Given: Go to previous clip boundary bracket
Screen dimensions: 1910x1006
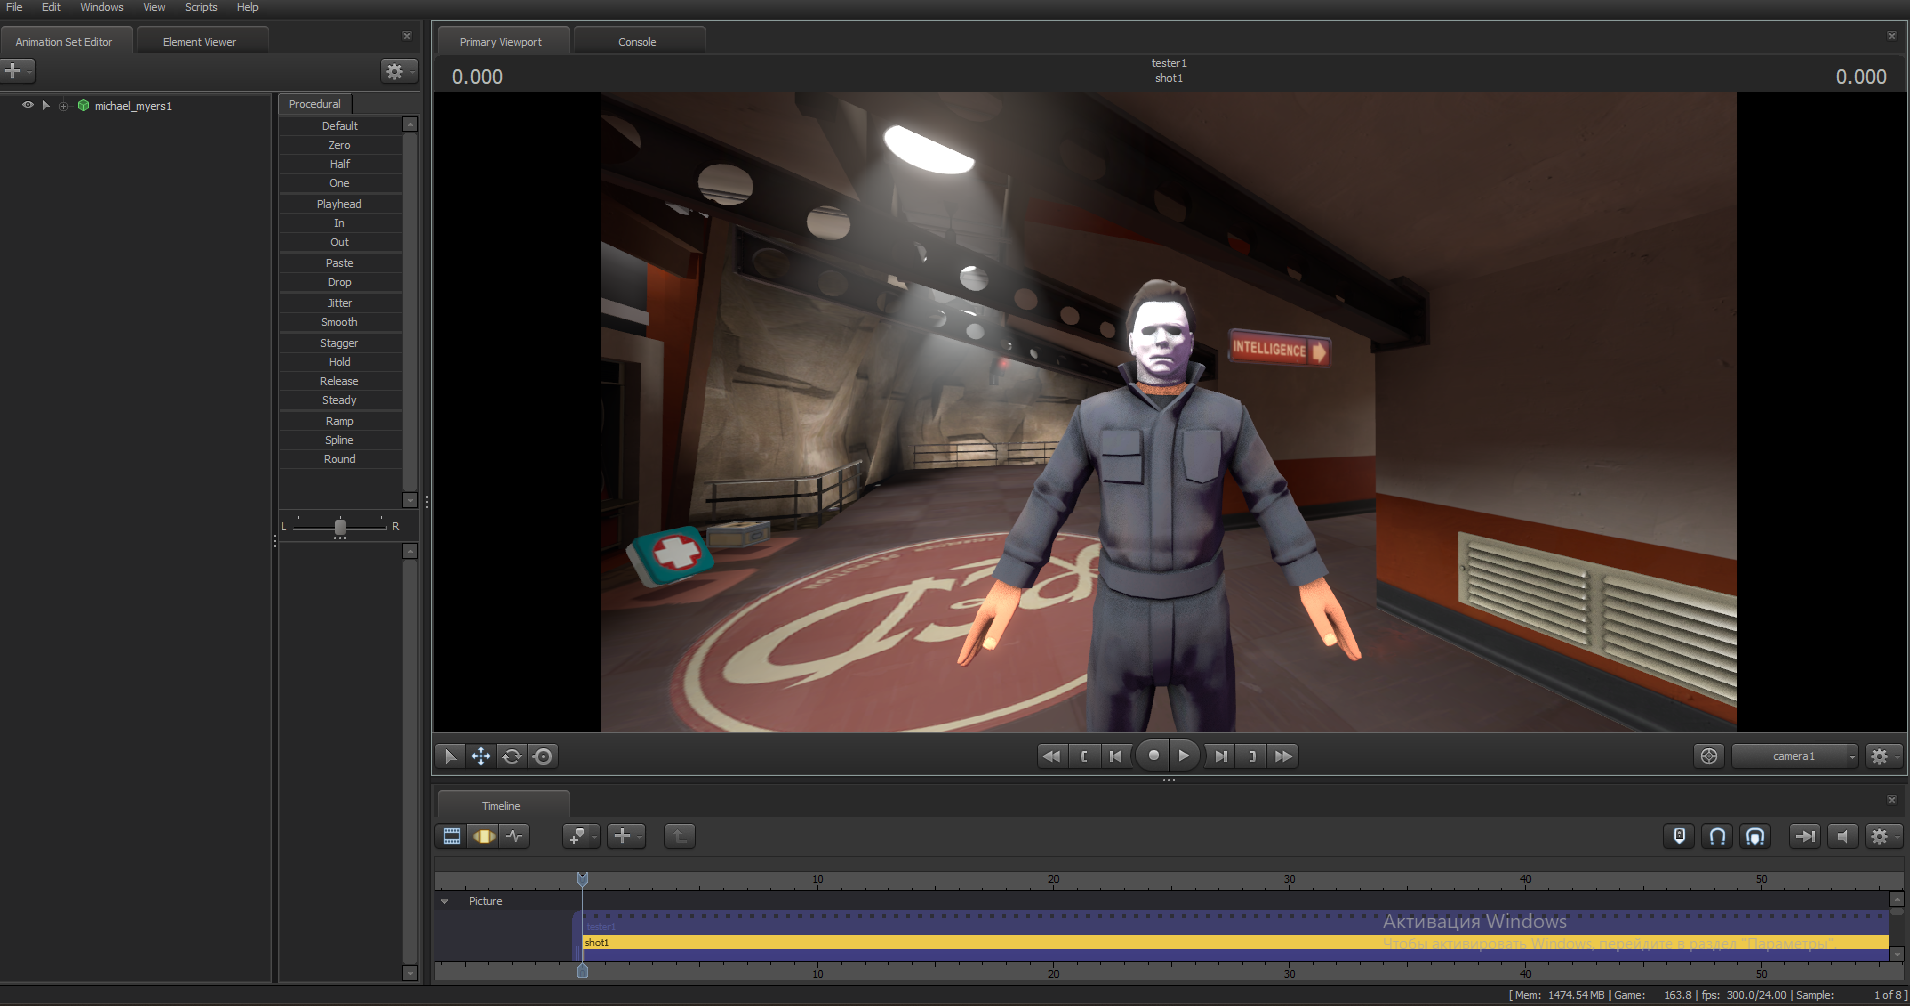Looking at the screenshot, I should point(1084,756).
